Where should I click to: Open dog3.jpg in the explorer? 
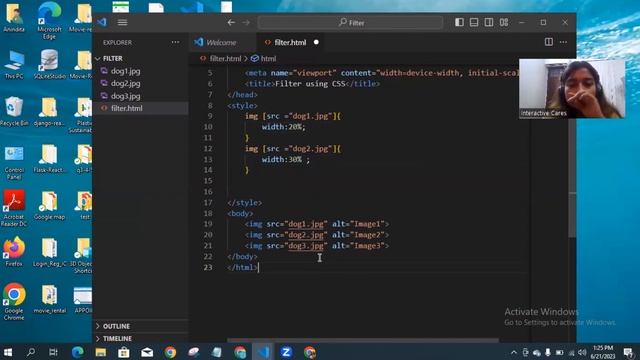pos(125,96)
